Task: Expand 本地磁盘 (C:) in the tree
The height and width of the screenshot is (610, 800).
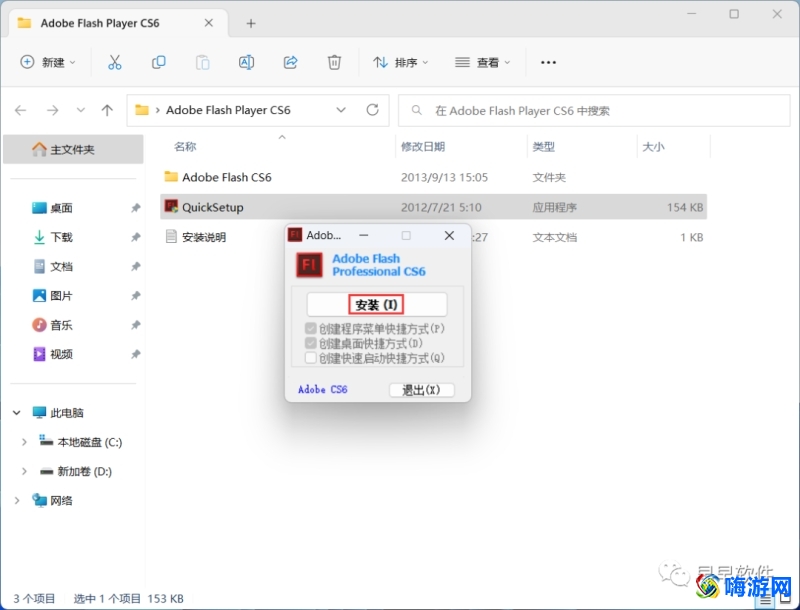Action: coord(24,442)
